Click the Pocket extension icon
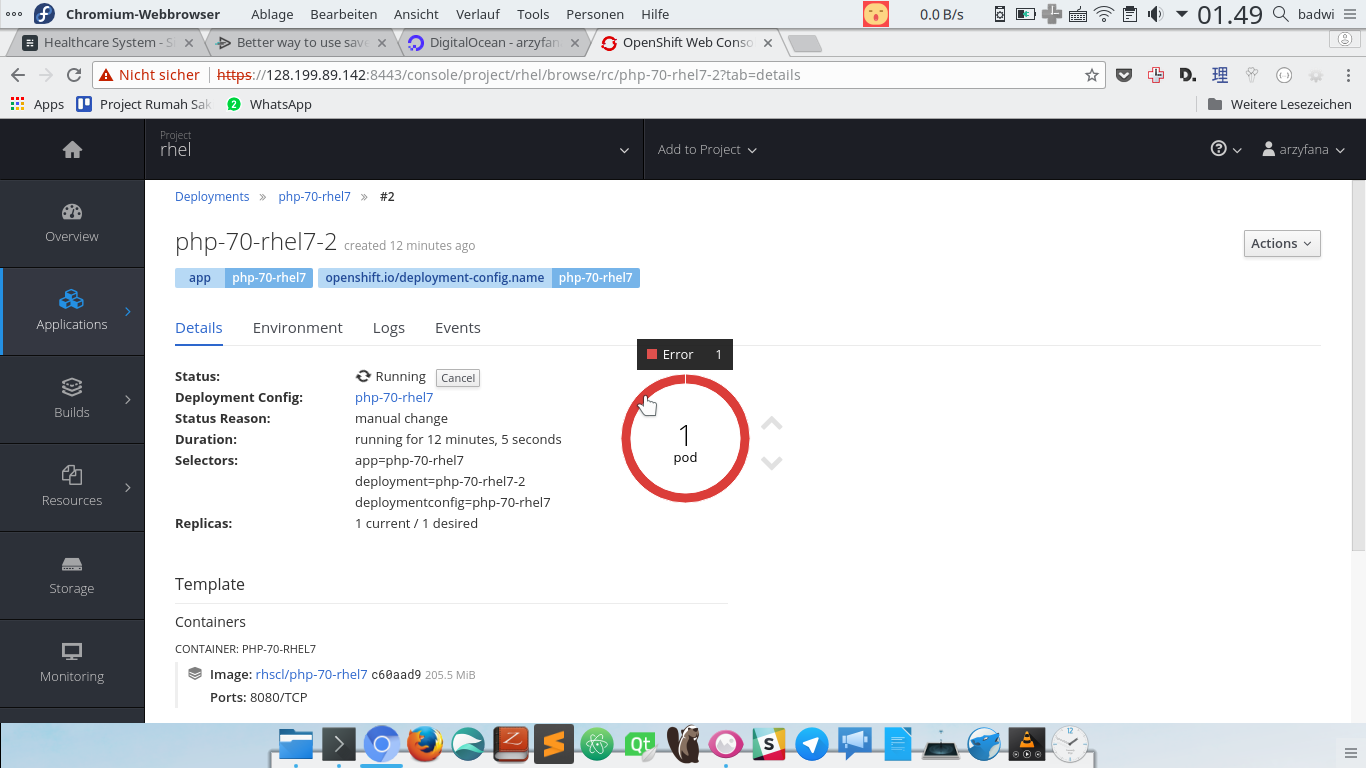 point(1124,75)
